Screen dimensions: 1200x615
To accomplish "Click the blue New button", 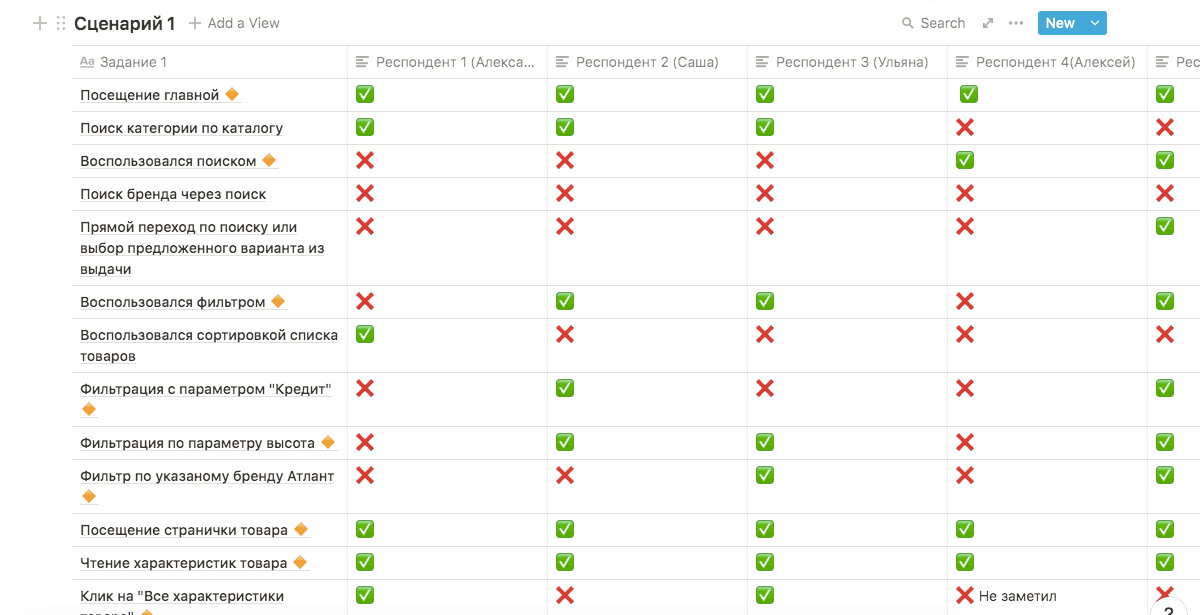I will (1060, 23).
